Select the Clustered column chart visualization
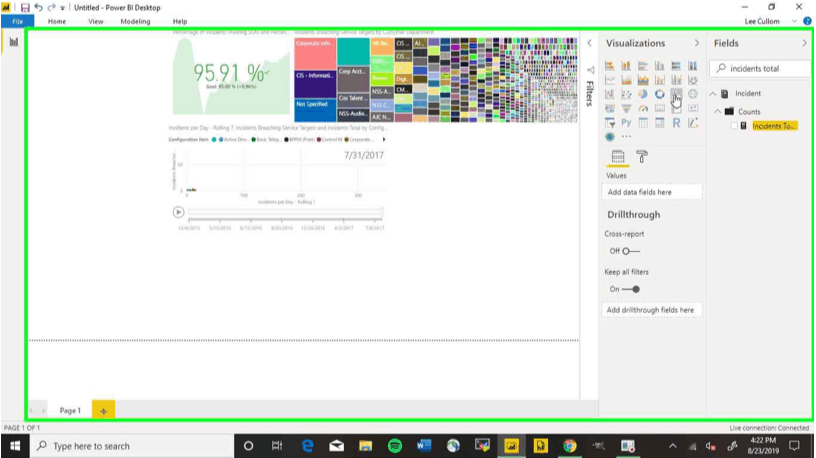 (659, 66)
